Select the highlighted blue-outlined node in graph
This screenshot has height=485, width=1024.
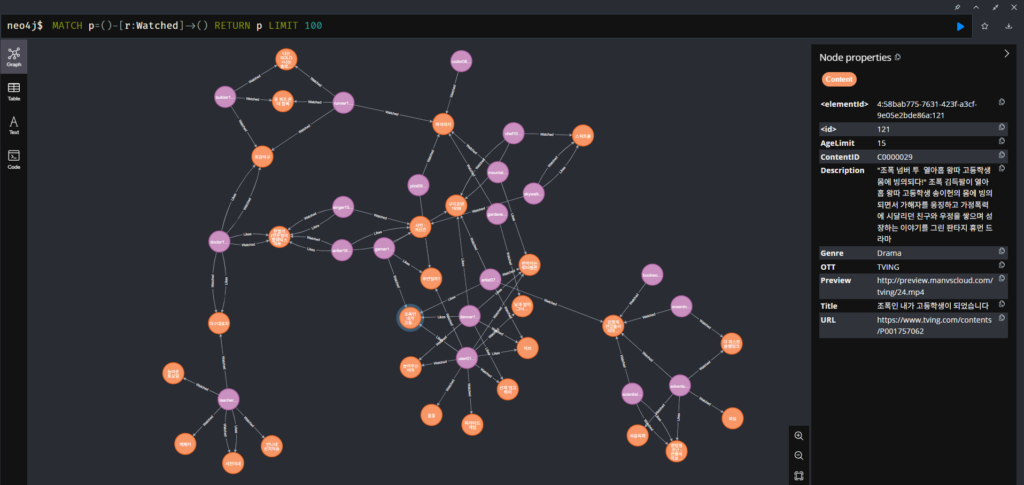[408, 318]
